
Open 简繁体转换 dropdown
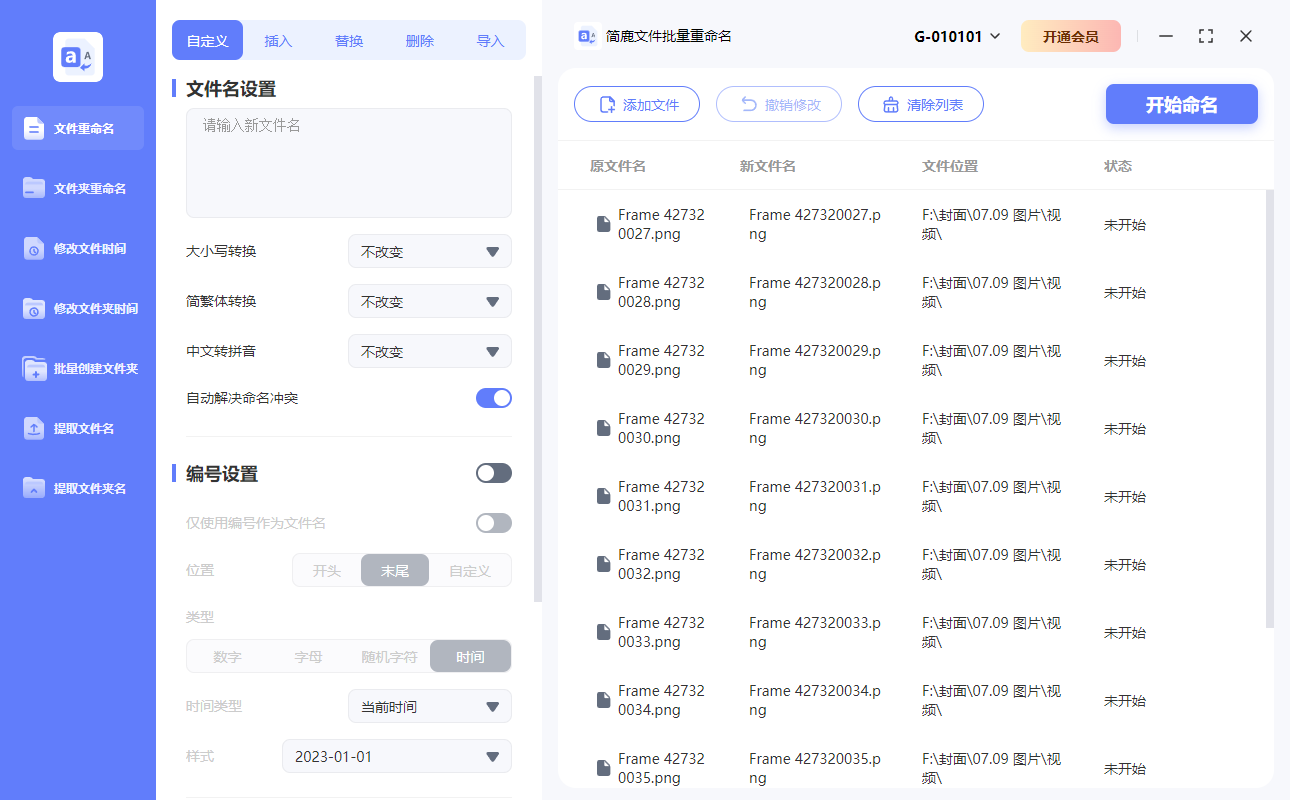(x=430, y=301)
